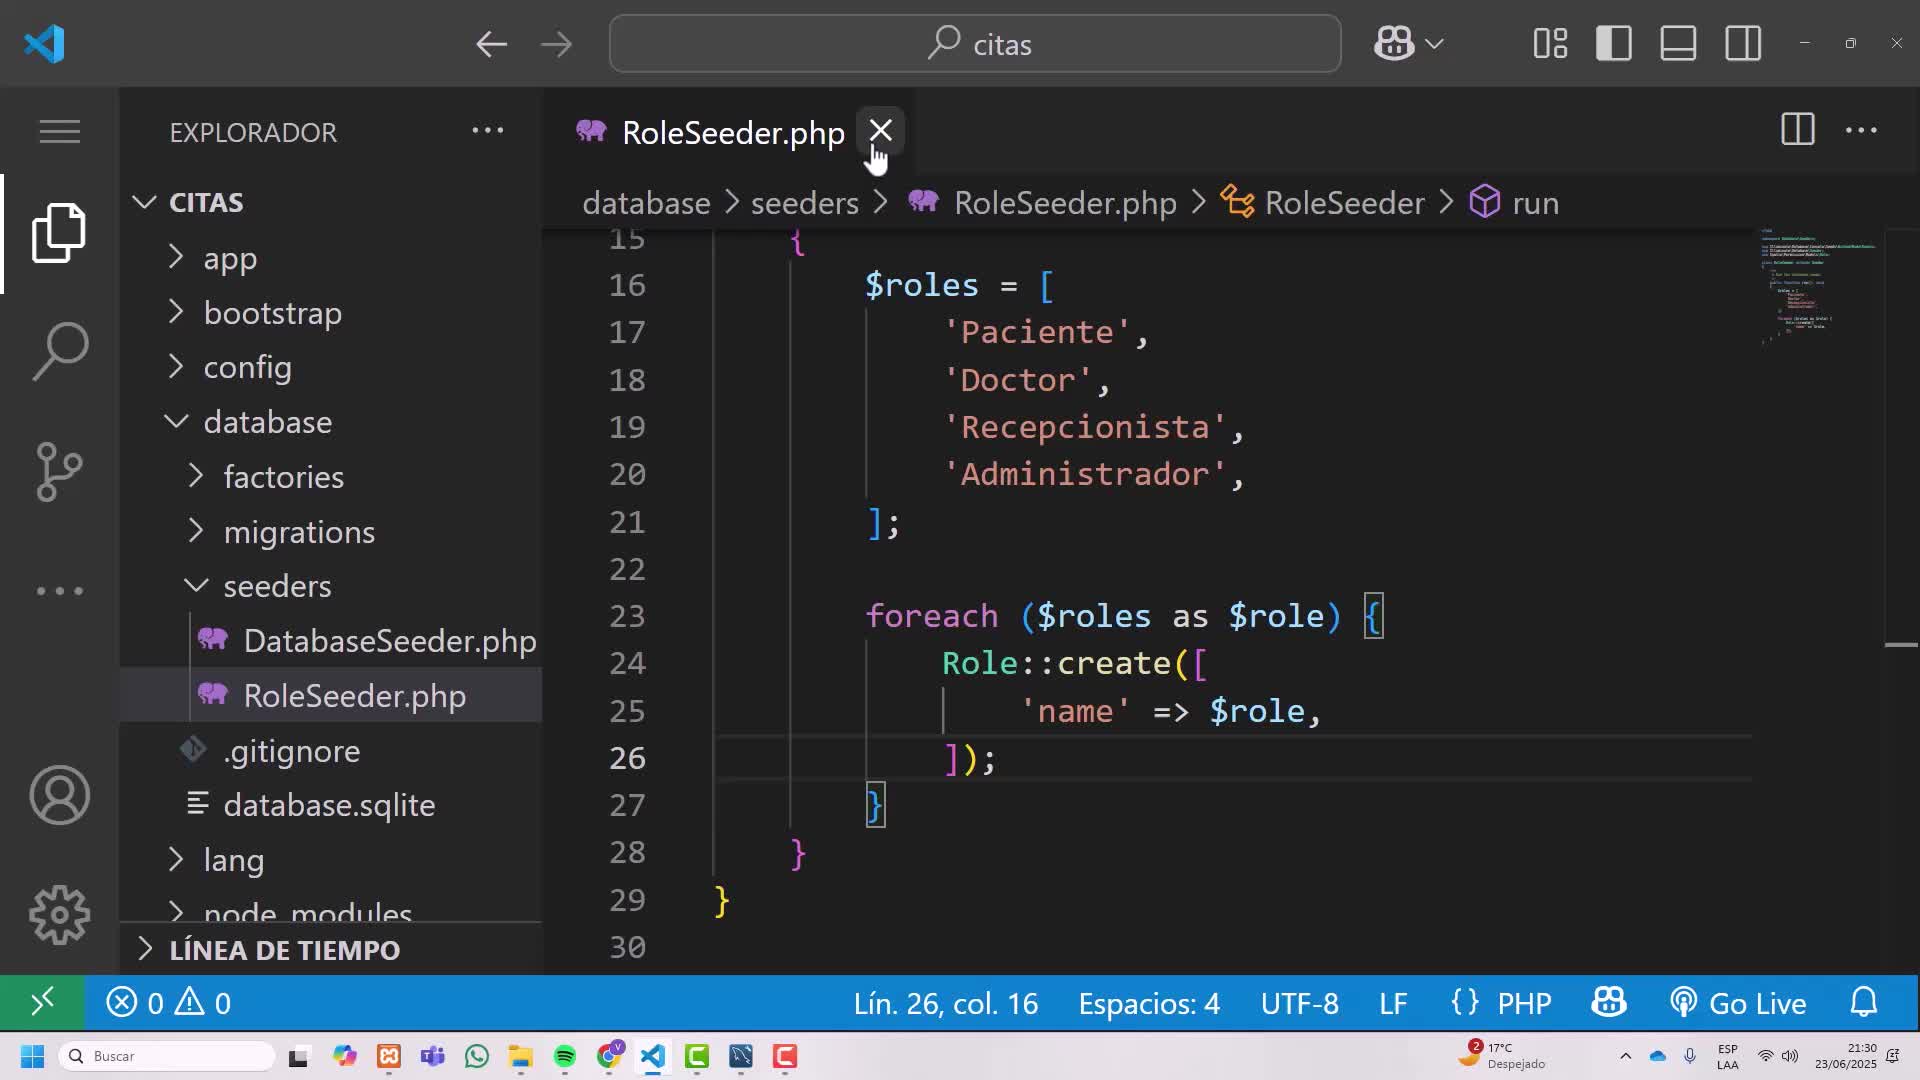Open Copilot chat menu in title bar

pos(1408,44)
